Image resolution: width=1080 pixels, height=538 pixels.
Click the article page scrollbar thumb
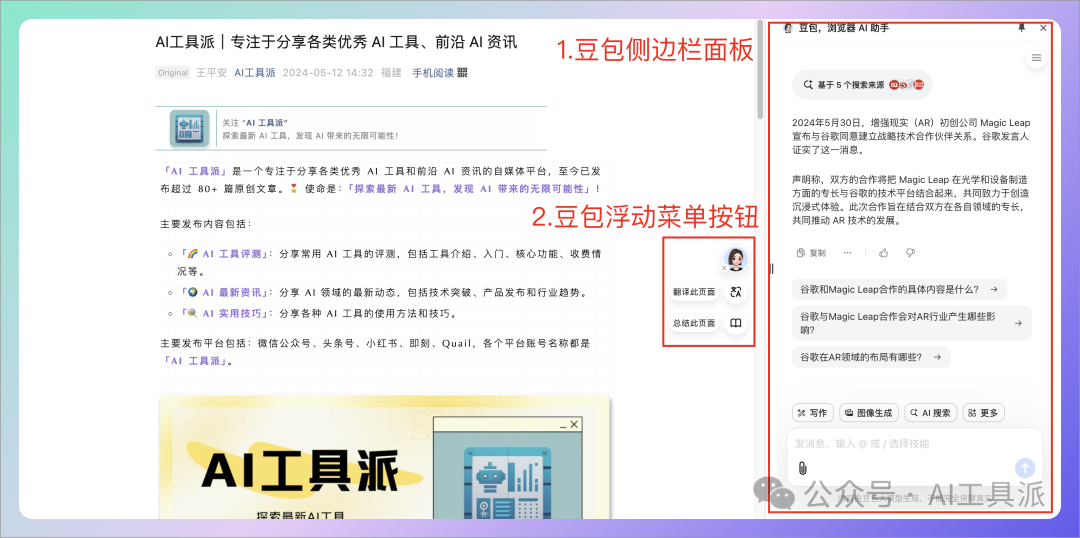[x=760, y=69]
